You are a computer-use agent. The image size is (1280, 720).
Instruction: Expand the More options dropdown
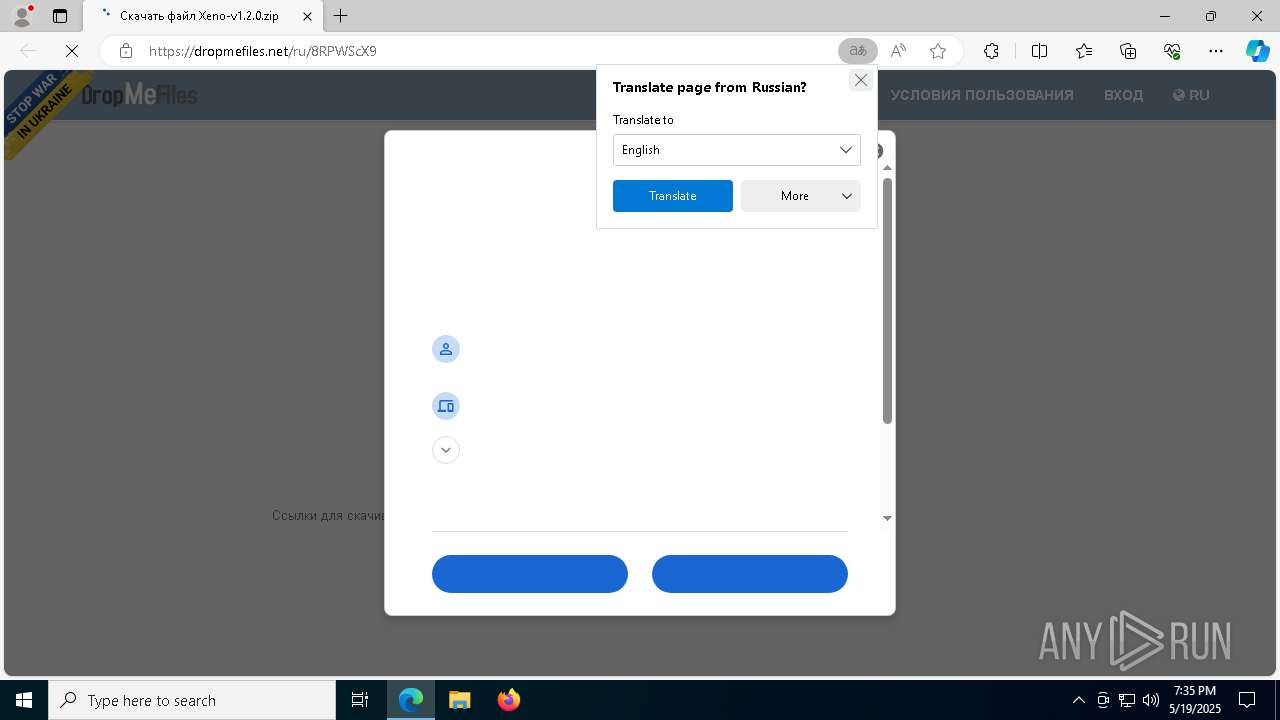click(x=800, y=196)
